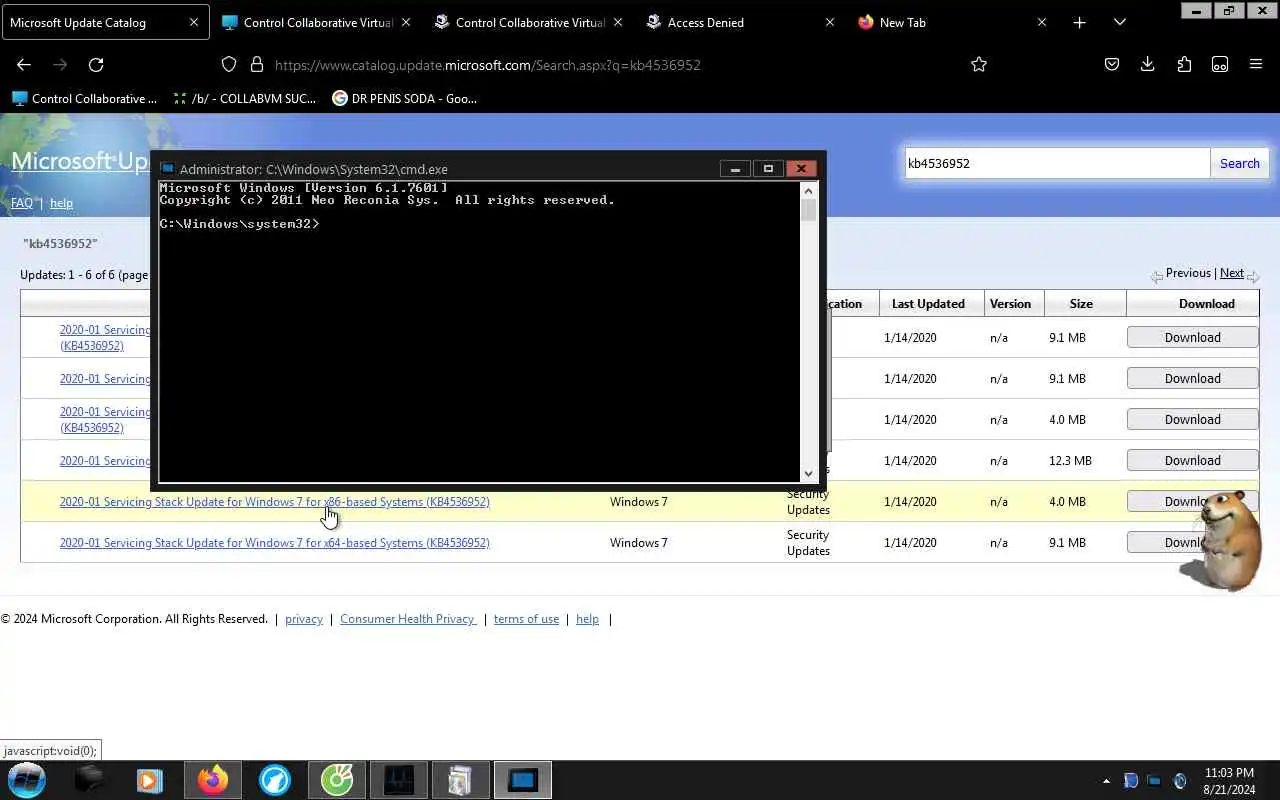Open the Windows 7 x86-based Systems update link
Viewport: 1280px width, 800px height.
coord(274,502)
